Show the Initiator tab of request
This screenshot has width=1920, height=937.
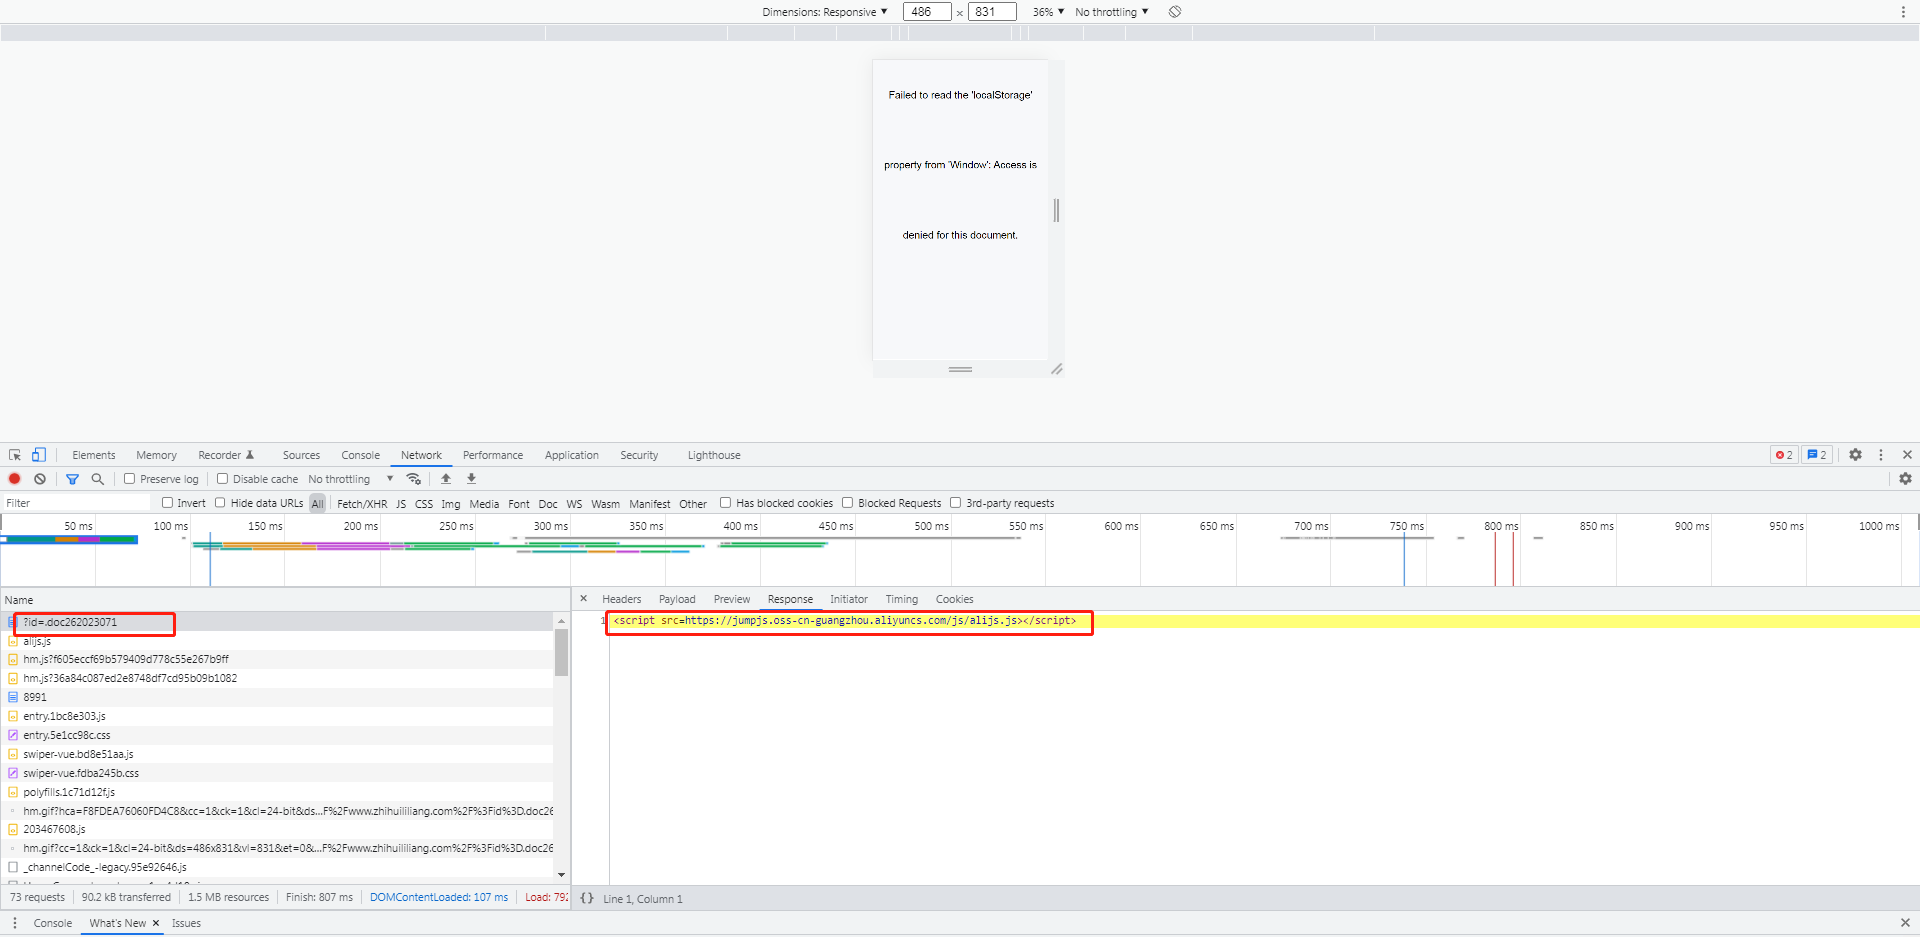pos(849,599)
